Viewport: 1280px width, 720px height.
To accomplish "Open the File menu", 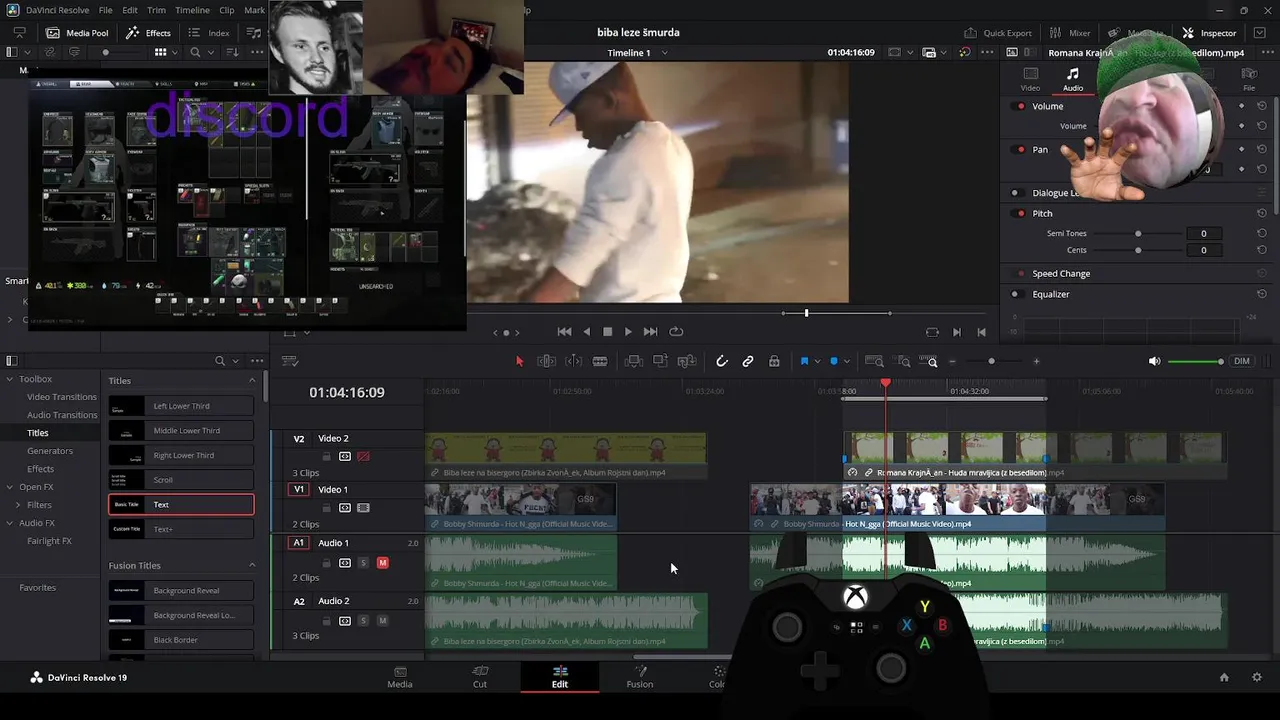I will coord(105,10).
